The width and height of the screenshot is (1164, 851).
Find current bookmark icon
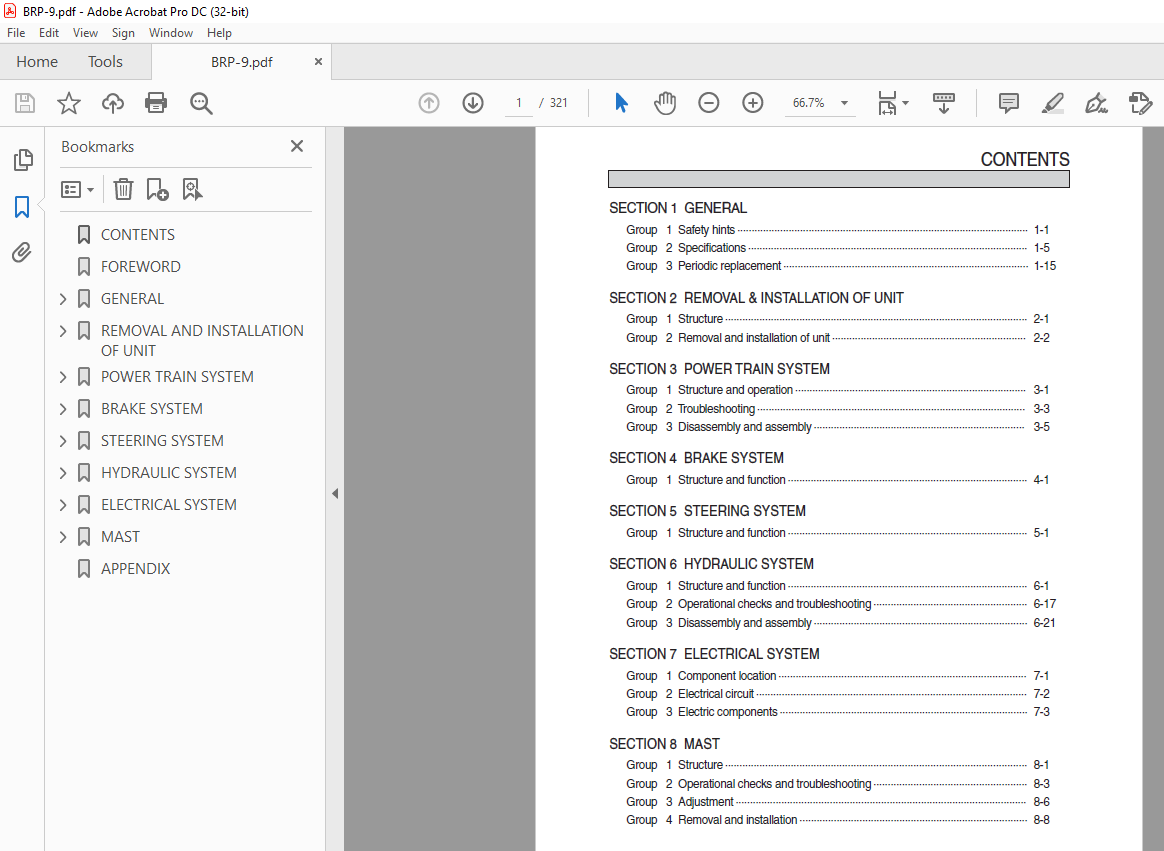(192, 189)
